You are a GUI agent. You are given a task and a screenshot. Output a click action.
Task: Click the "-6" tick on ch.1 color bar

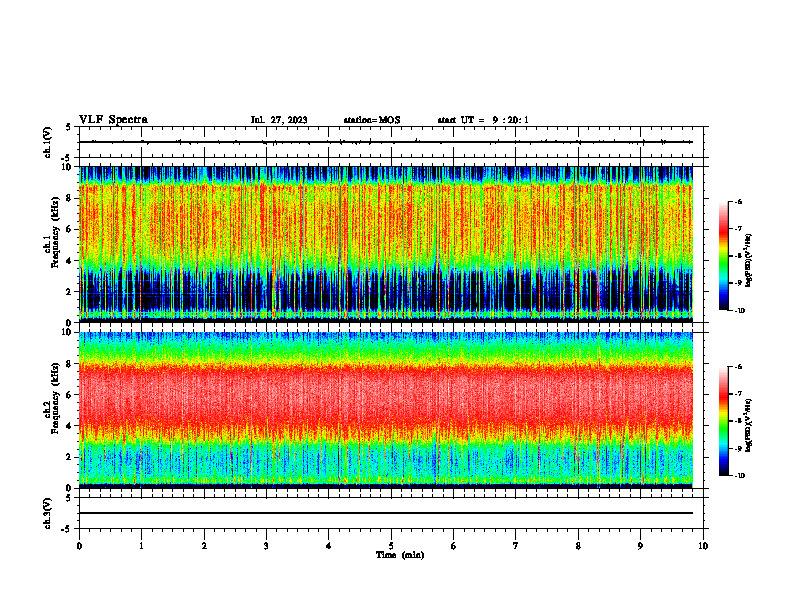(739, 201)
